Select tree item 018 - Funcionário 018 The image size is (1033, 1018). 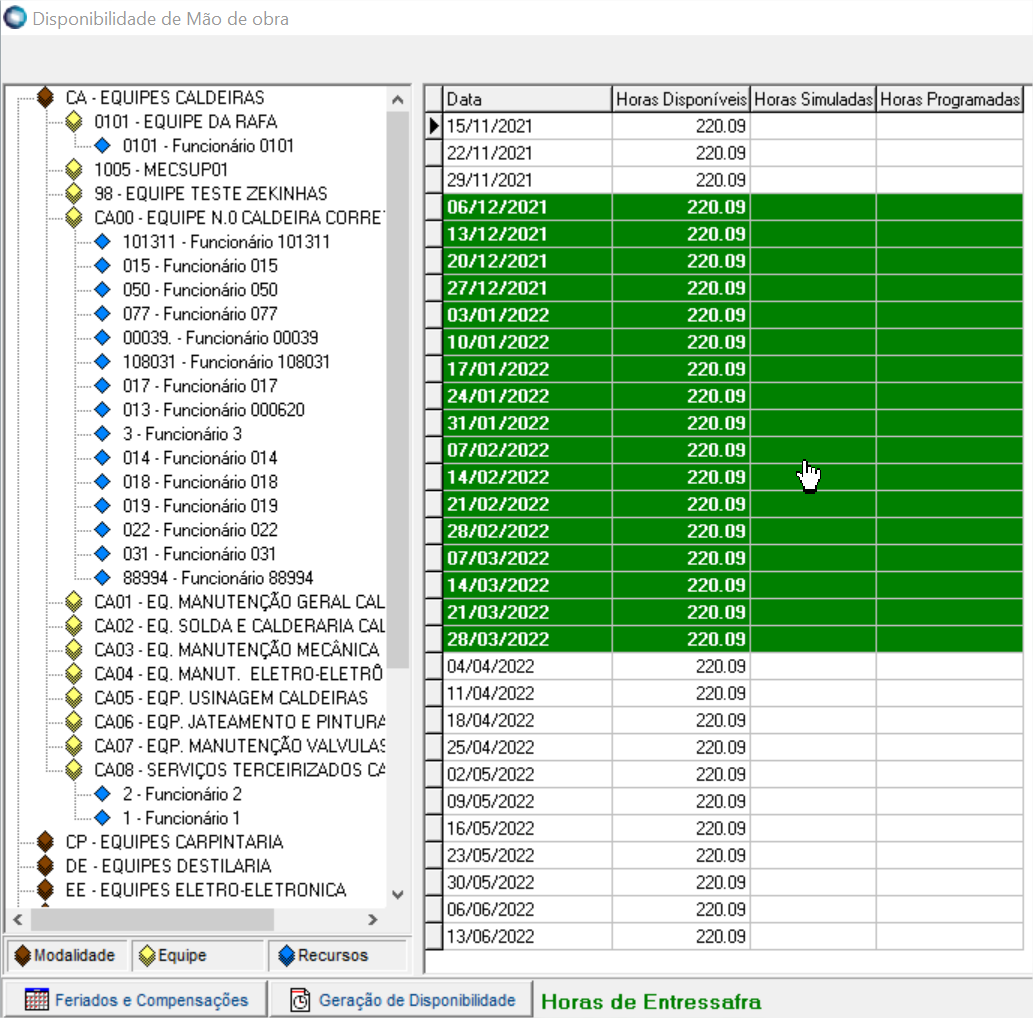[x=200, y=482]
